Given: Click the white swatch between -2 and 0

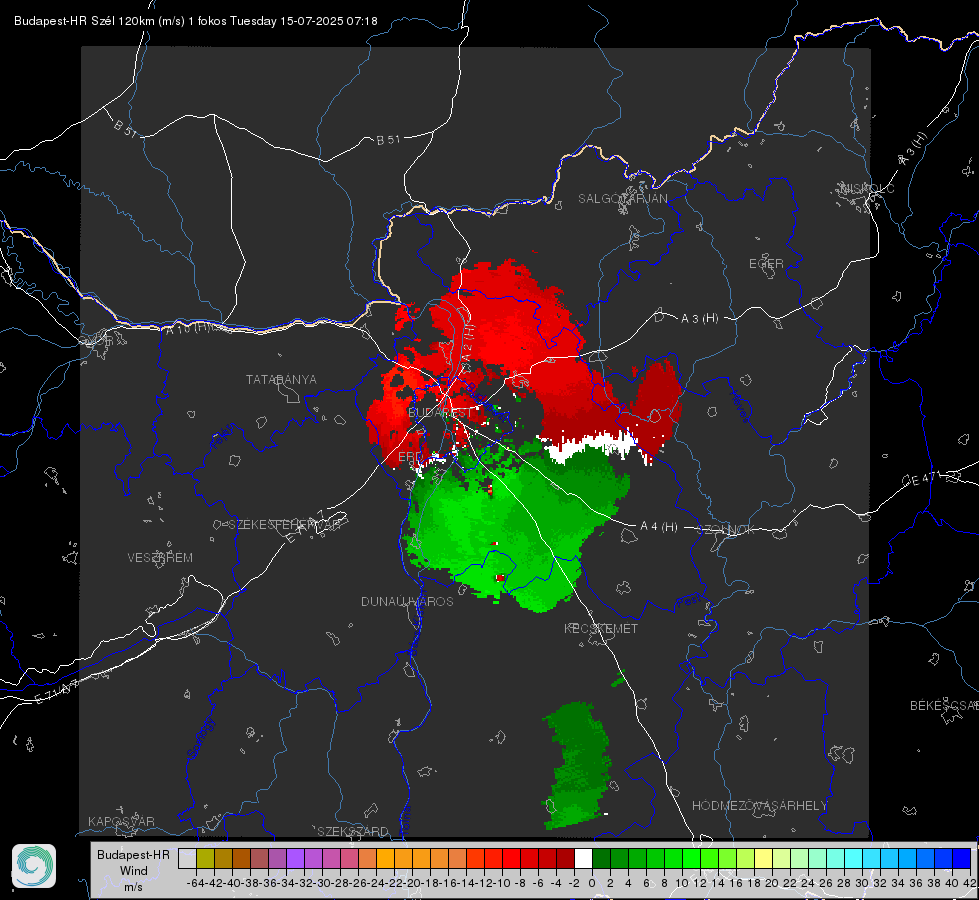Looking at the screenshot, I should pyautogui.click(x=583, y=858).
